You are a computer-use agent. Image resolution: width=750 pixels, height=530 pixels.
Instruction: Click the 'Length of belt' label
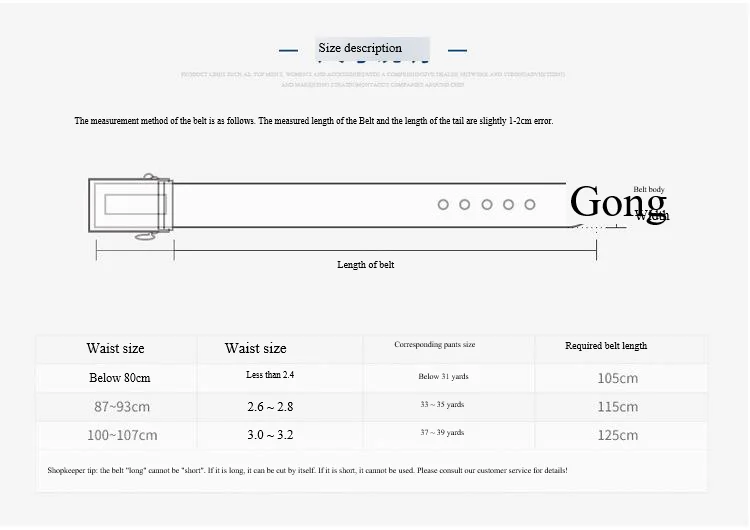(365, 265)
